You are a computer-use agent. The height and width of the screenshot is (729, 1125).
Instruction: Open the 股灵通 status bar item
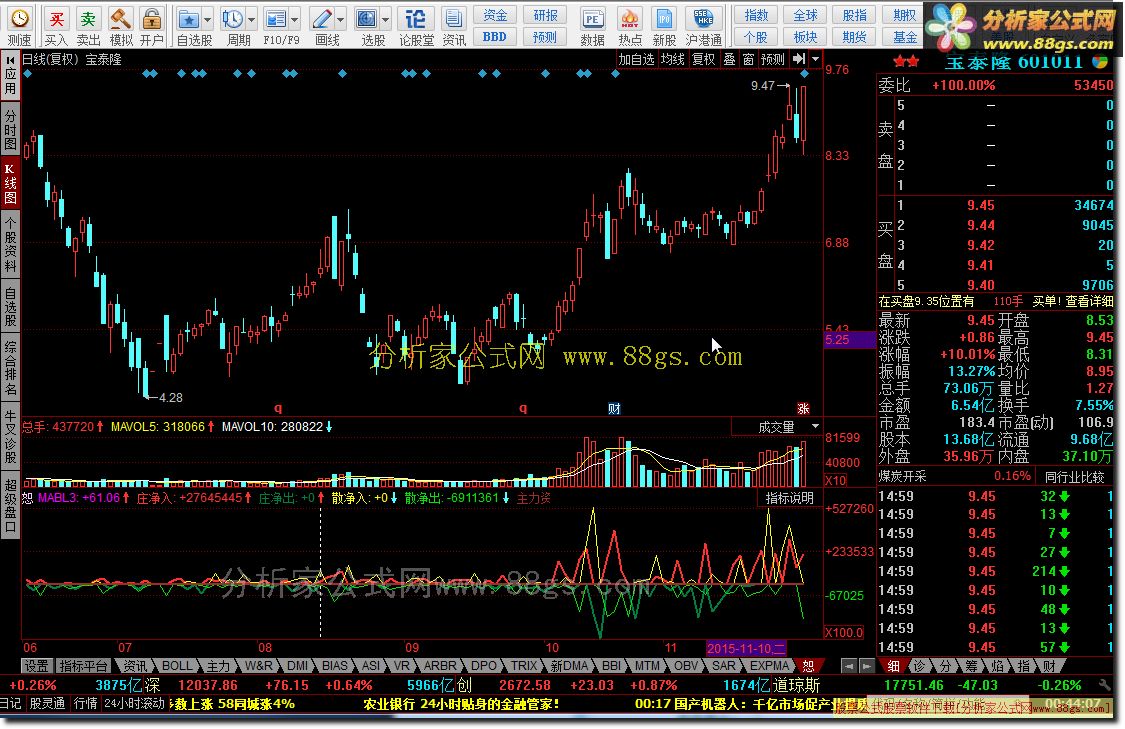47,703
